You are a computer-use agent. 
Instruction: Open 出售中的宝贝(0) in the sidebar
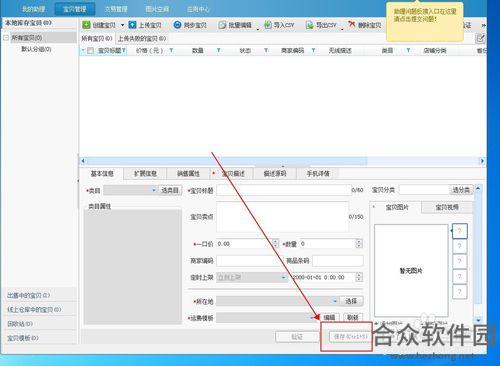pyautogui.click(x=39, y=295)
